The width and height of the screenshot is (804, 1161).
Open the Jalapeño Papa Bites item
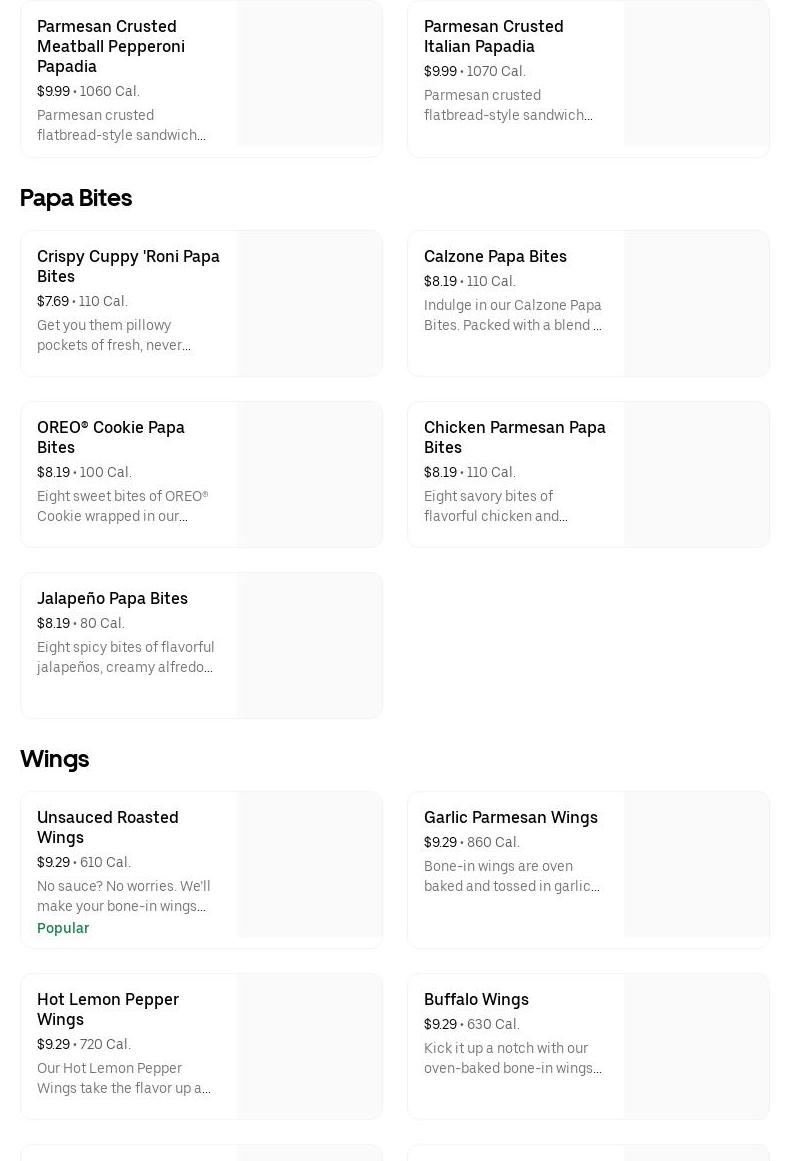(x=112, y=598)
